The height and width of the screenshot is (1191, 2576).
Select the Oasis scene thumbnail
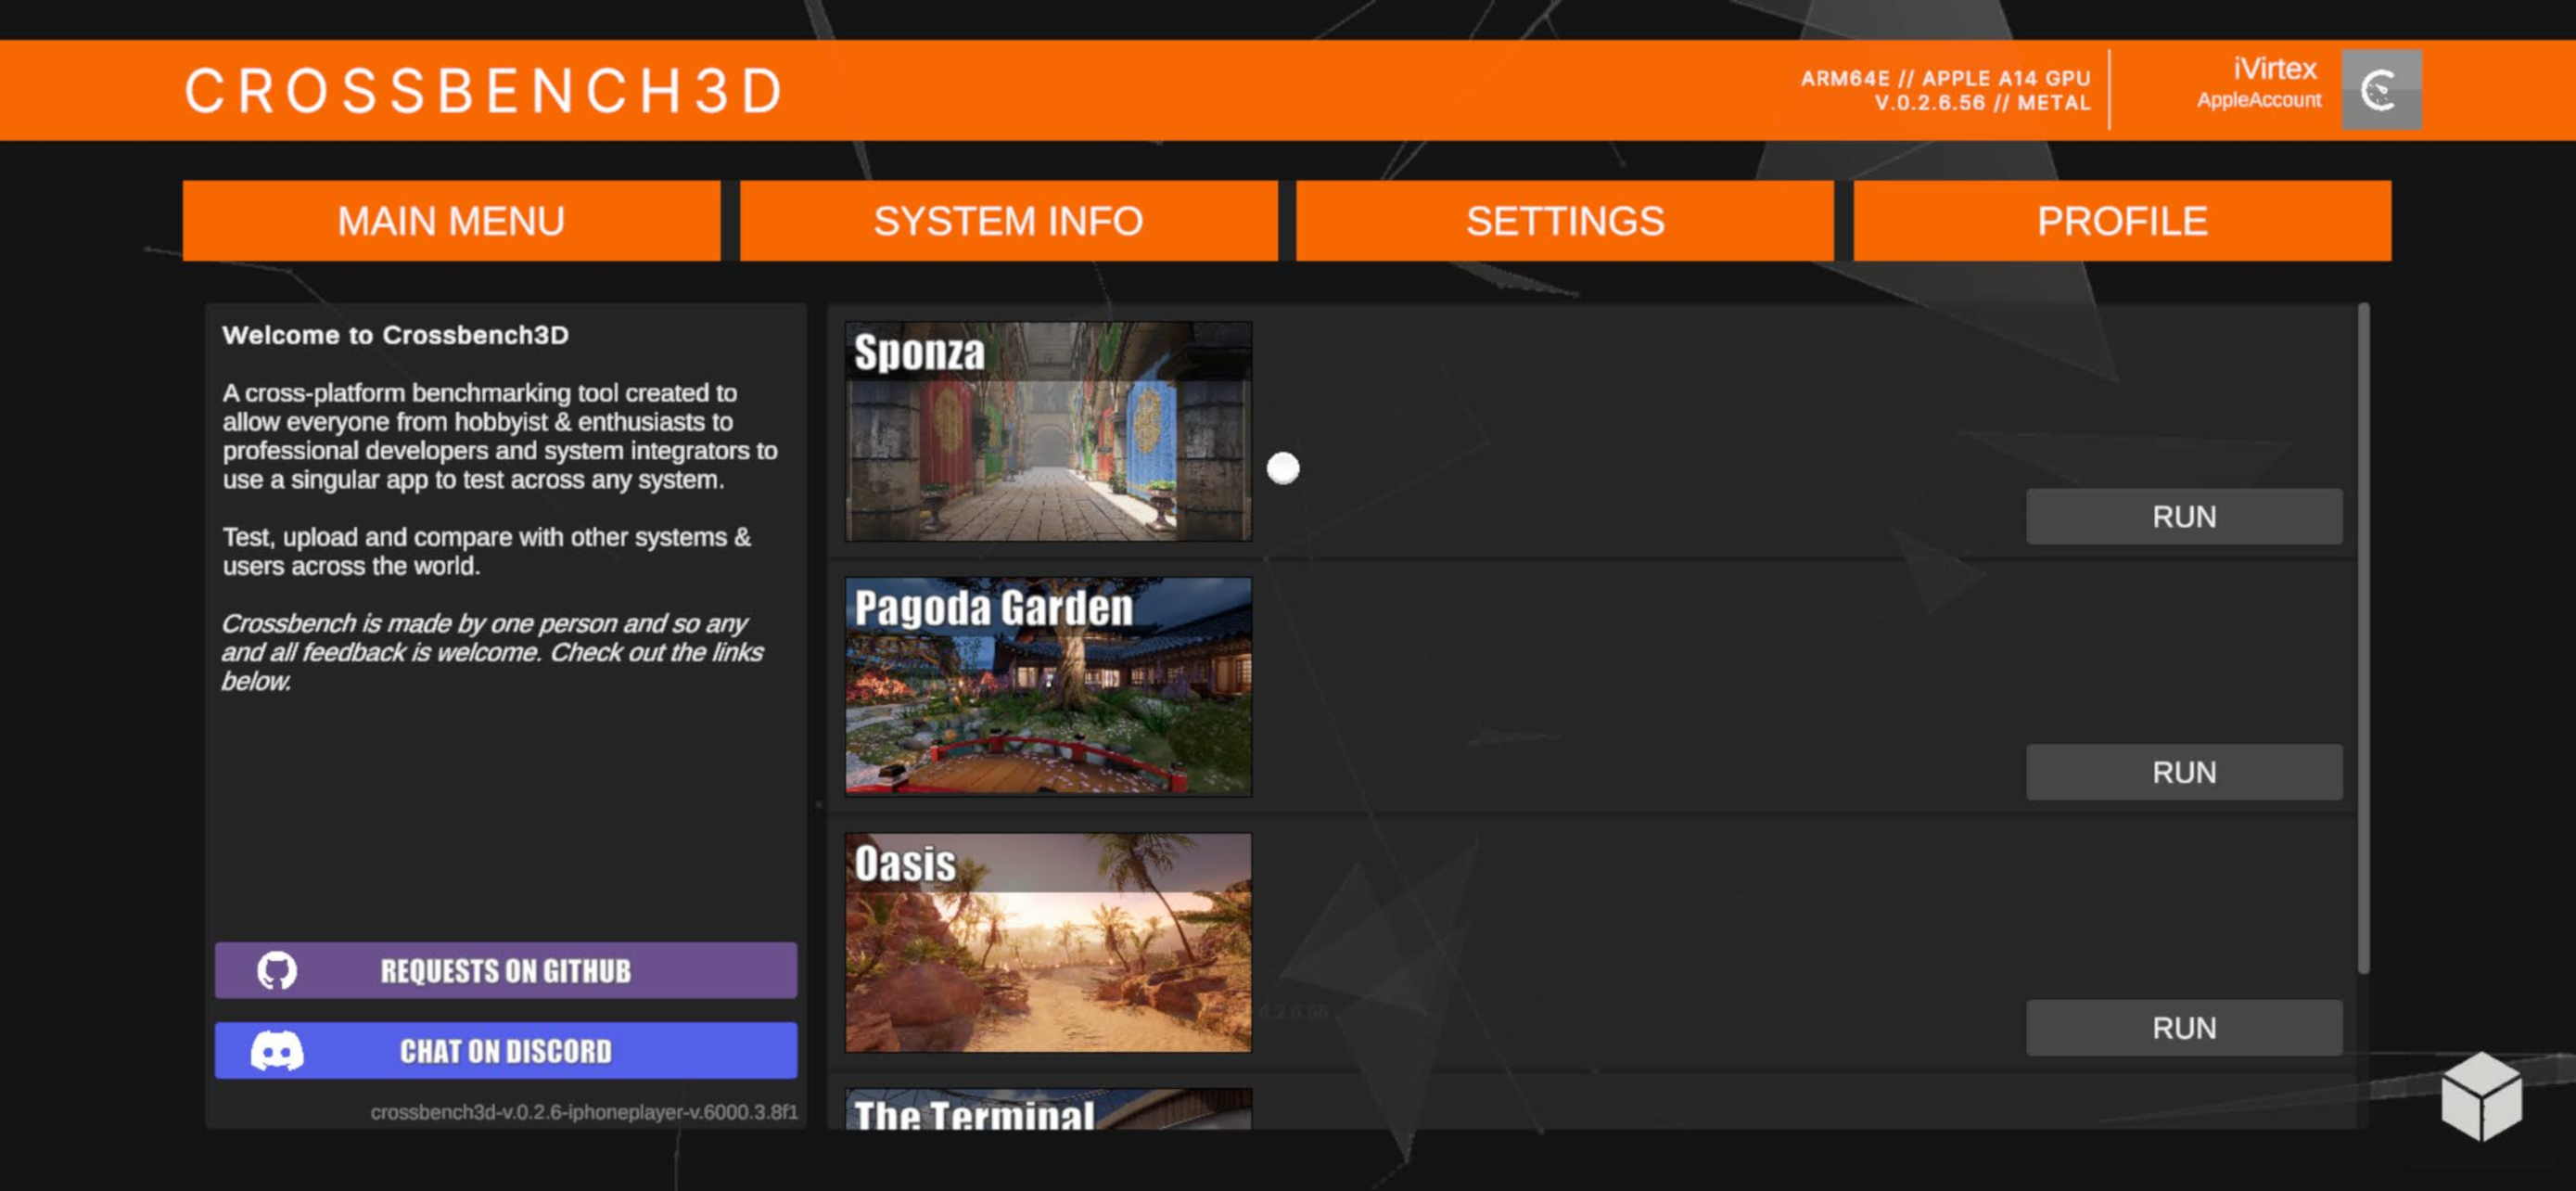pyautogui.click(x=1048, y=943)
